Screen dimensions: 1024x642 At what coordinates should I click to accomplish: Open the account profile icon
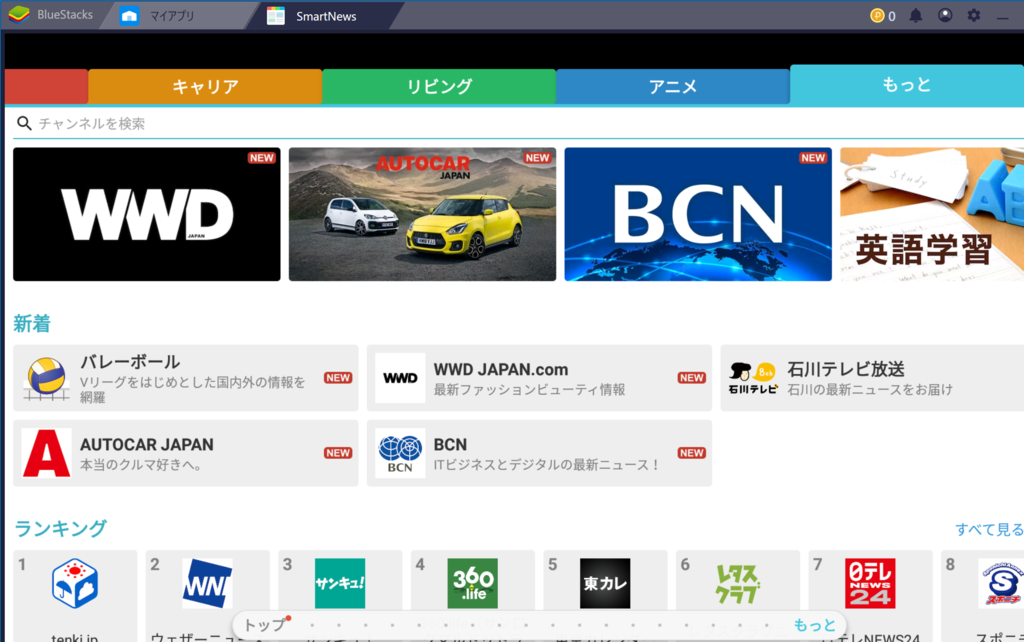pos(945,15)
